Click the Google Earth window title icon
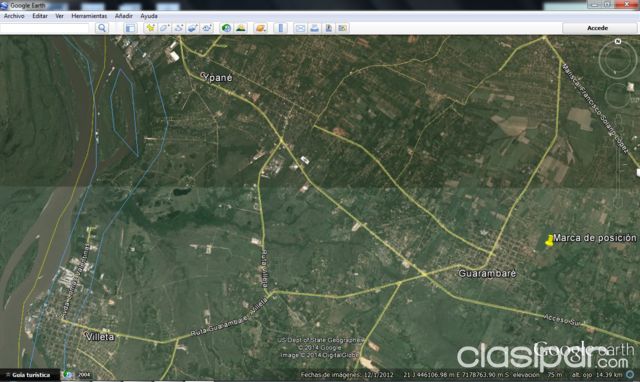640x382 pixels. 4,5
